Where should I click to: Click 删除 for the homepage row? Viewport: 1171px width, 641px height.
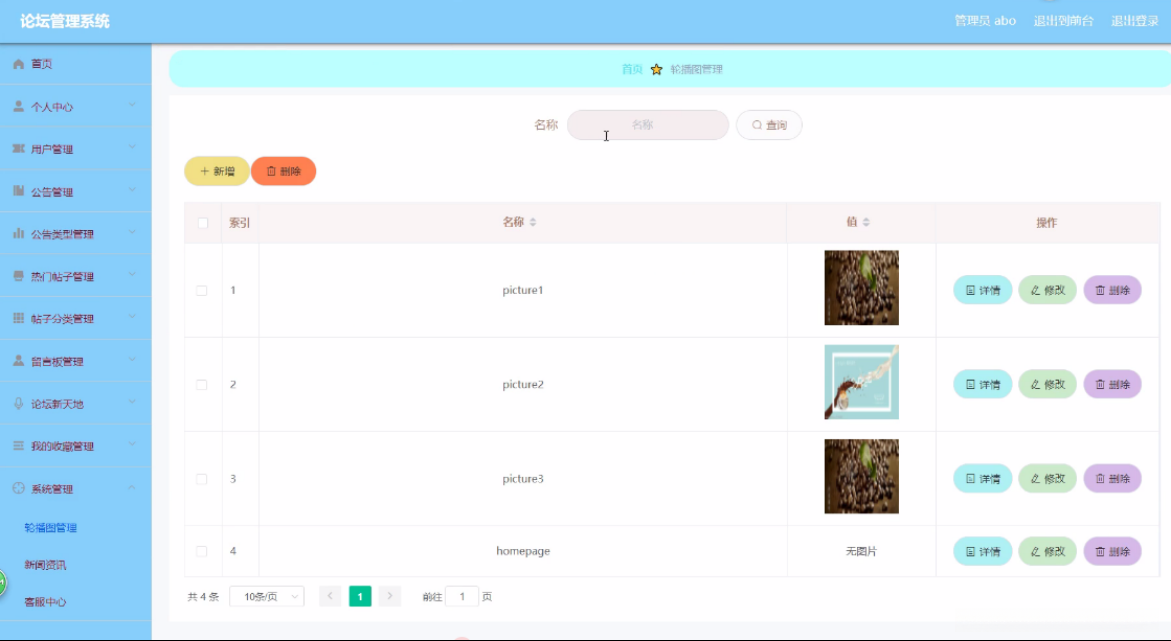[1113, 551]
